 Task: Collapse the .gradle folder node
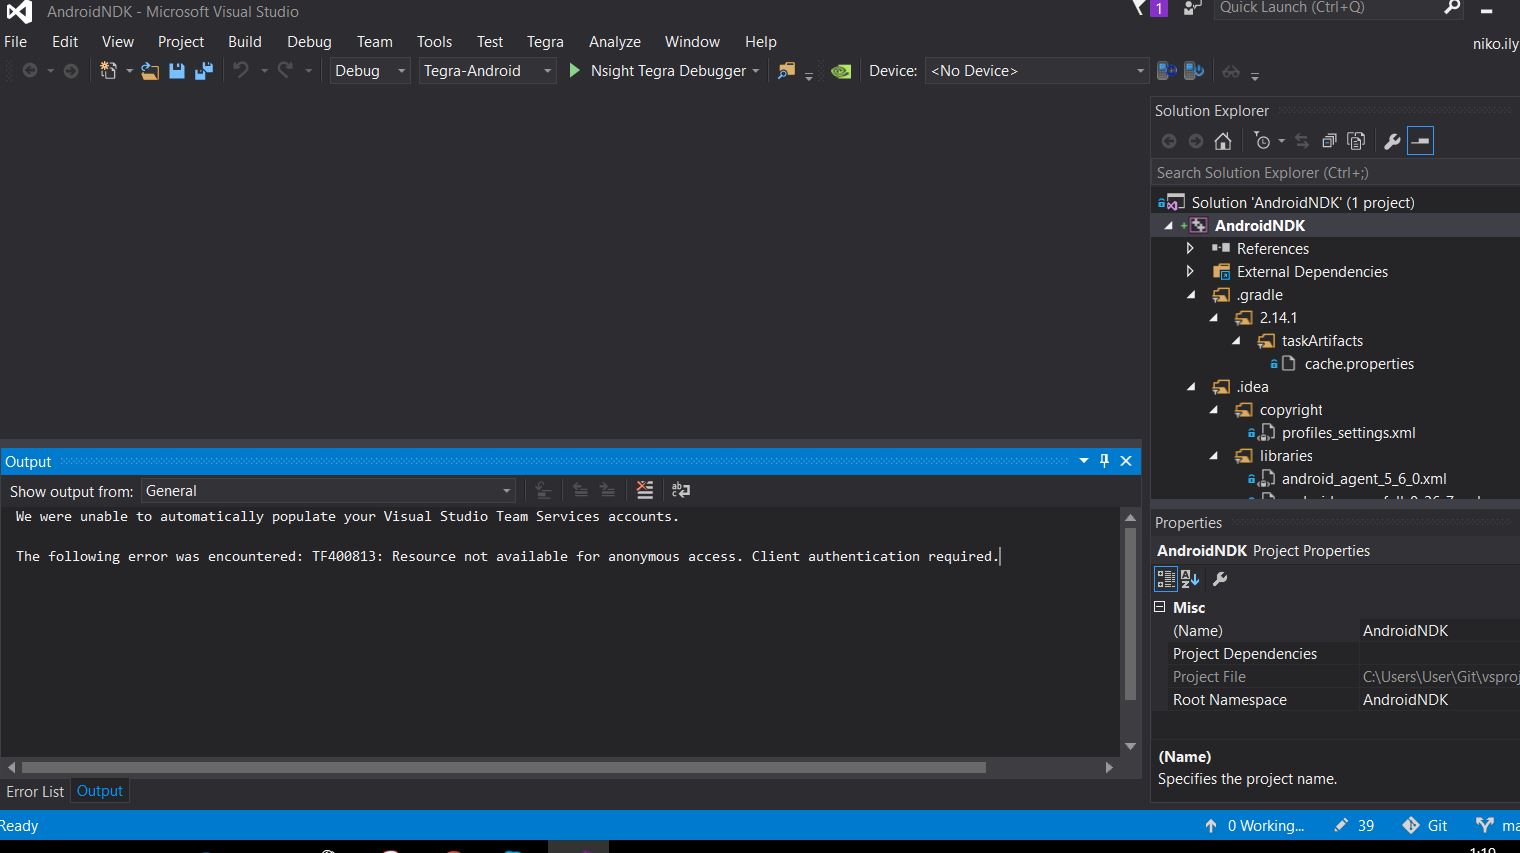coord(1190,294)
